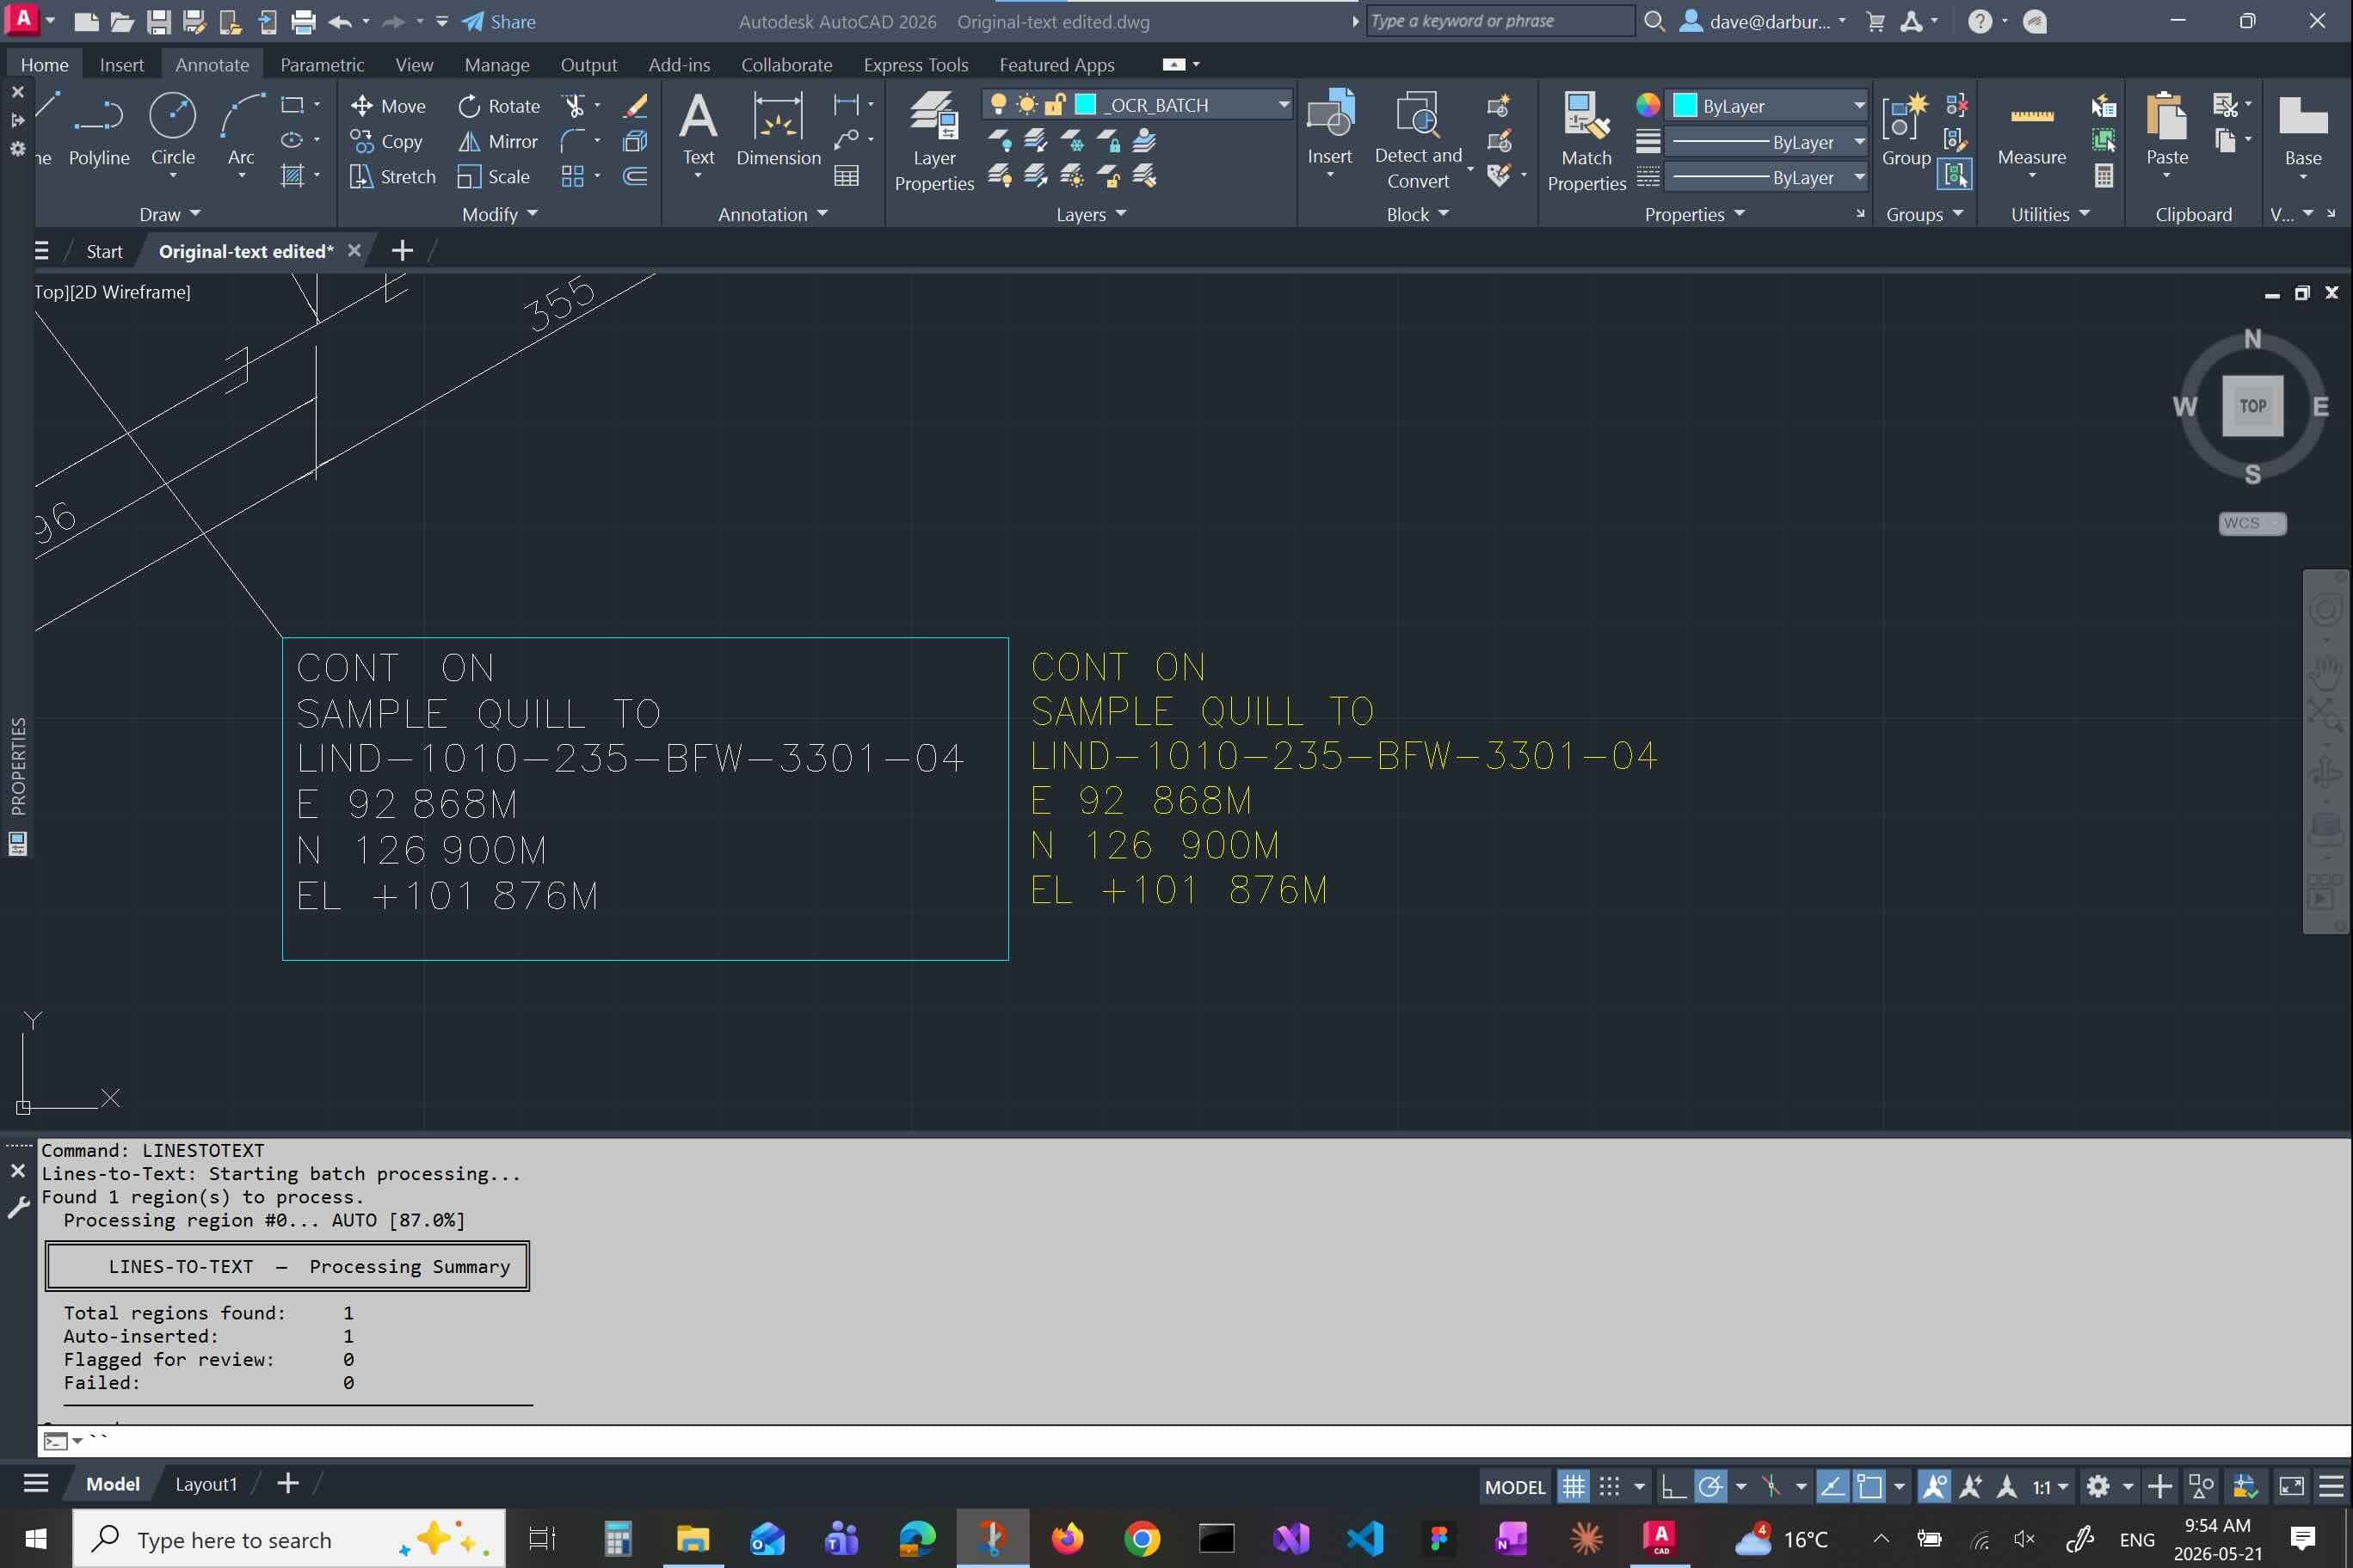Open the dave@darbur account menu
This screenshot has height=1568, width=2353.
pos(1762,21)
